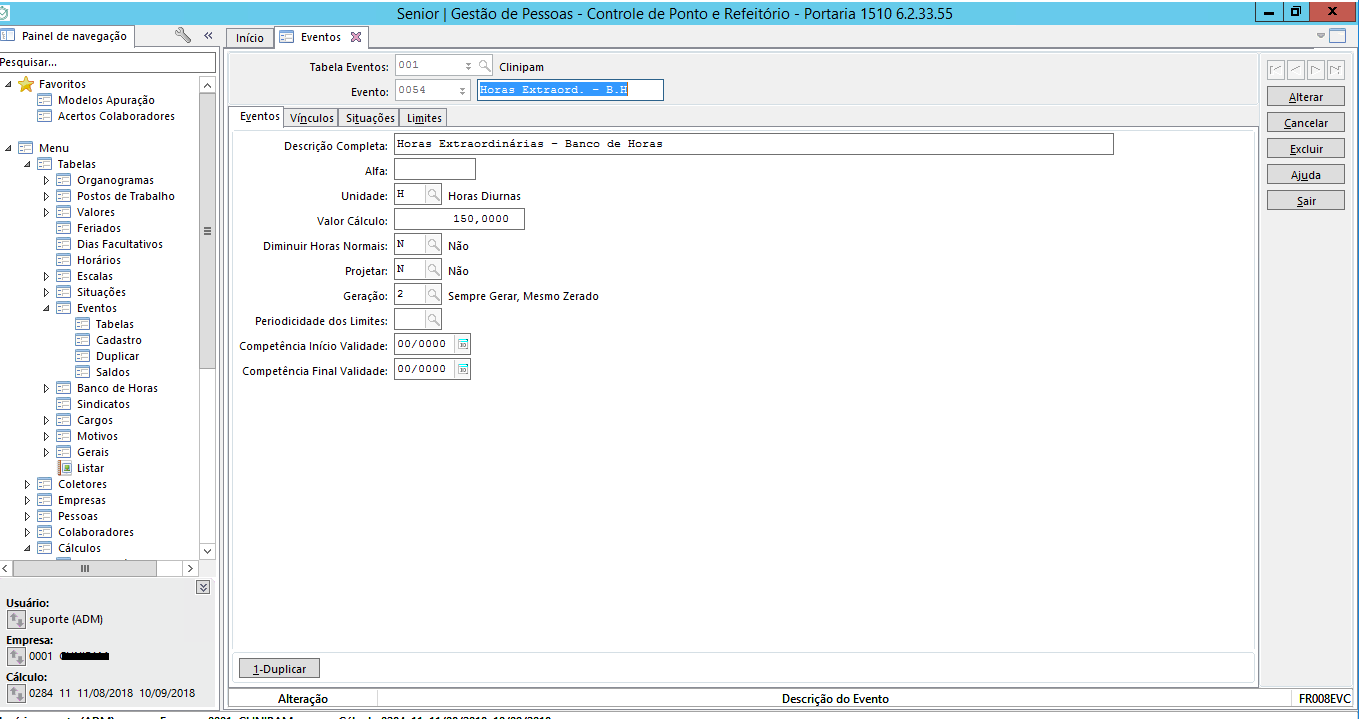Expand the Colaboradores tree node

coord(27,532)
